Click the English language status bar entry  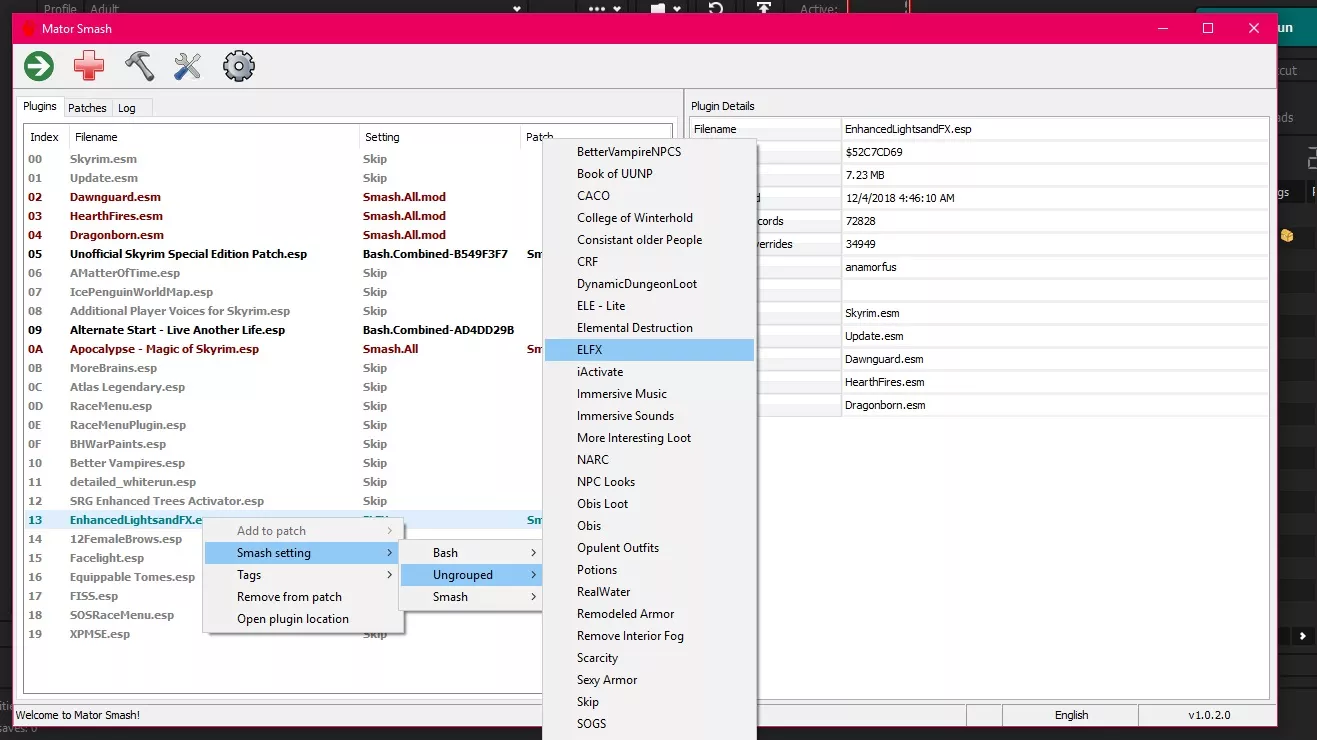(1071, 715)
